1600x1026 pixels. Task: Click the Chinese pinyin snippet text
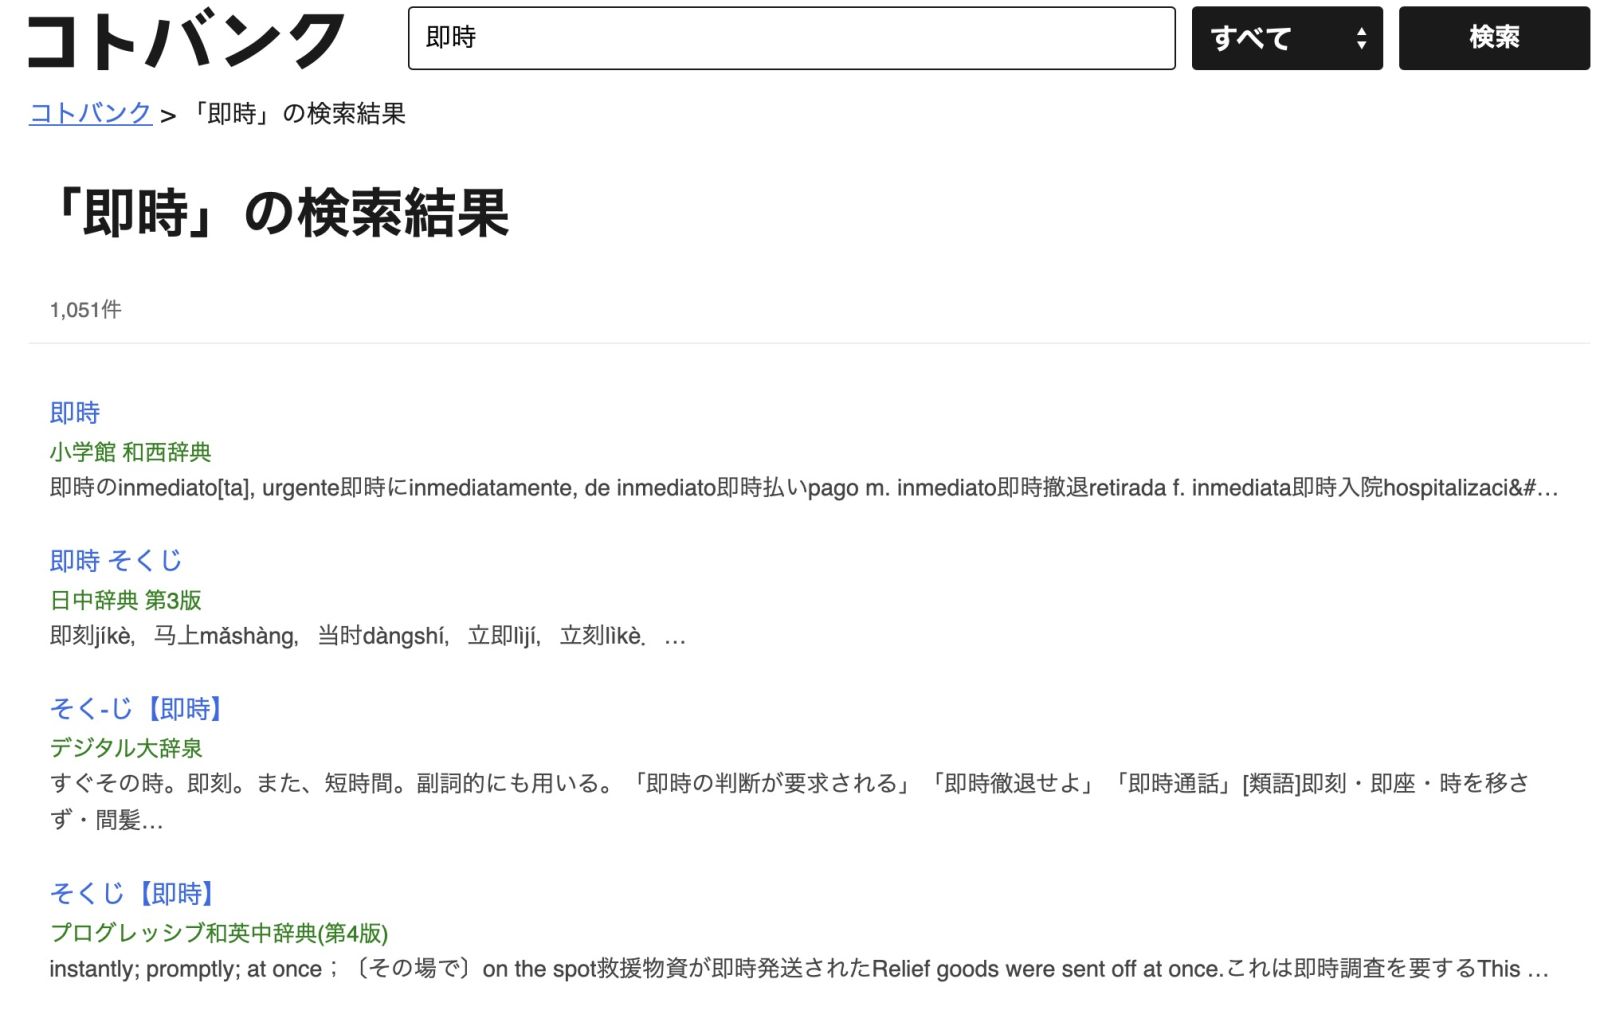[368, 636]
